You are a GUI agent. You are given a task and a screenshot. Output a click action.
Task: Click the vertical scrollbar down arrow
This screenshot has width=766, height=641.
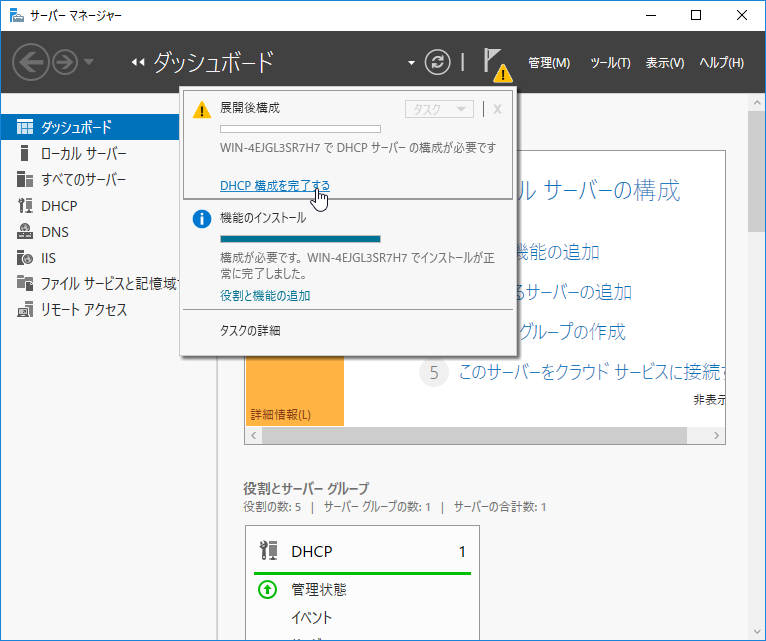[757, 632]
